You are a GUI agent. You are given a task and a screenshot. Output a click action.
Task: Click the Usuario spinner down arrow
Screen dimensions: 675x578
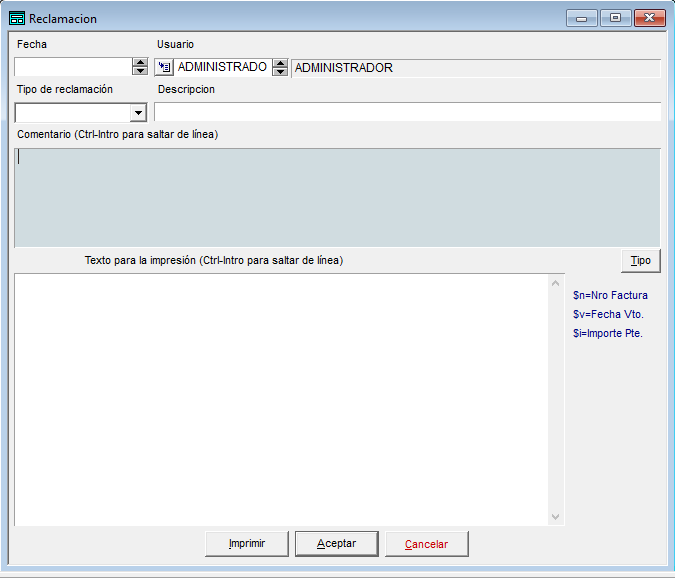pyautogui.click(x=280, y=71)
